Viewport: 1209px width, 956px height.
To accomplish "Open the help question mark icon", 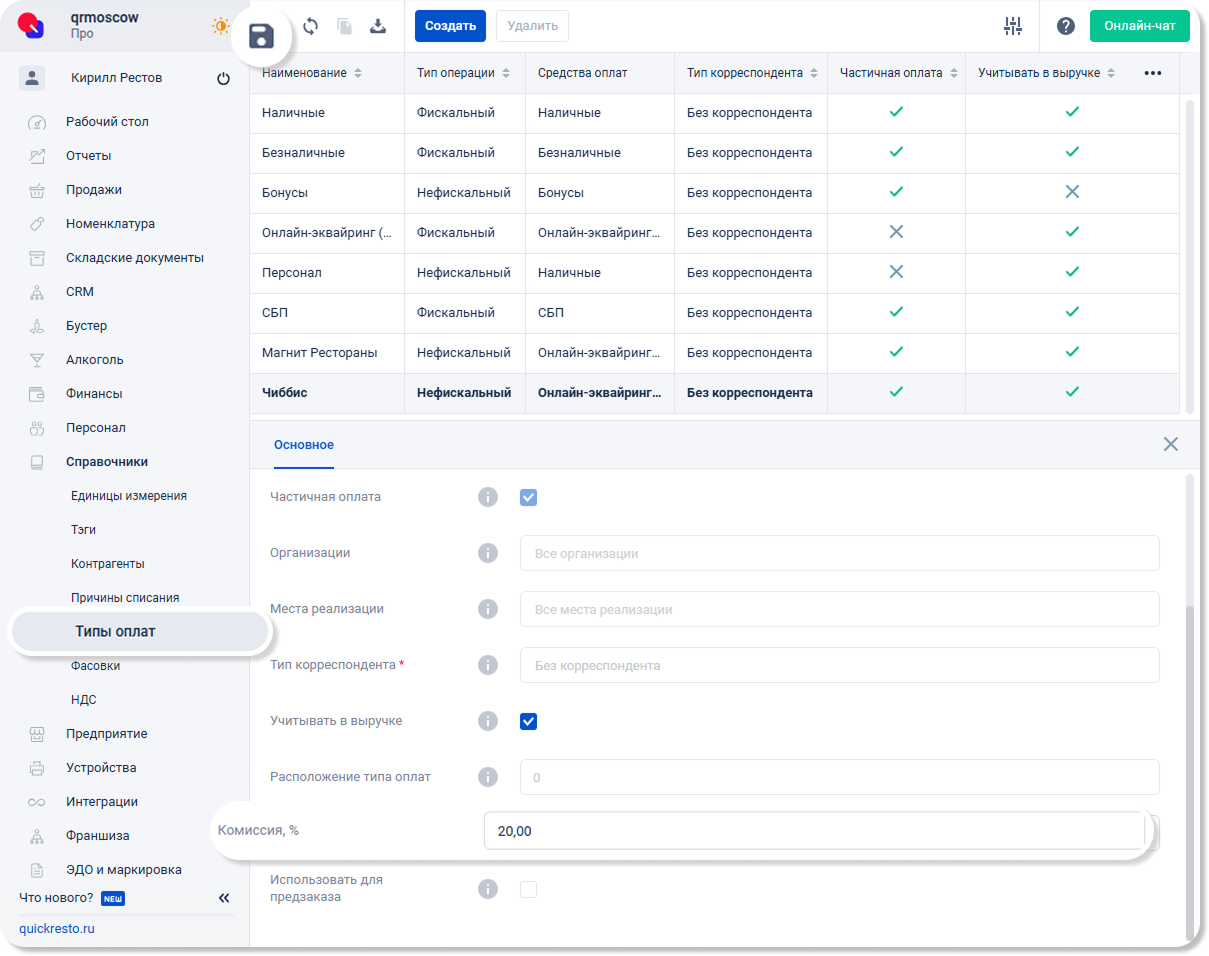I will point(1066,26).
